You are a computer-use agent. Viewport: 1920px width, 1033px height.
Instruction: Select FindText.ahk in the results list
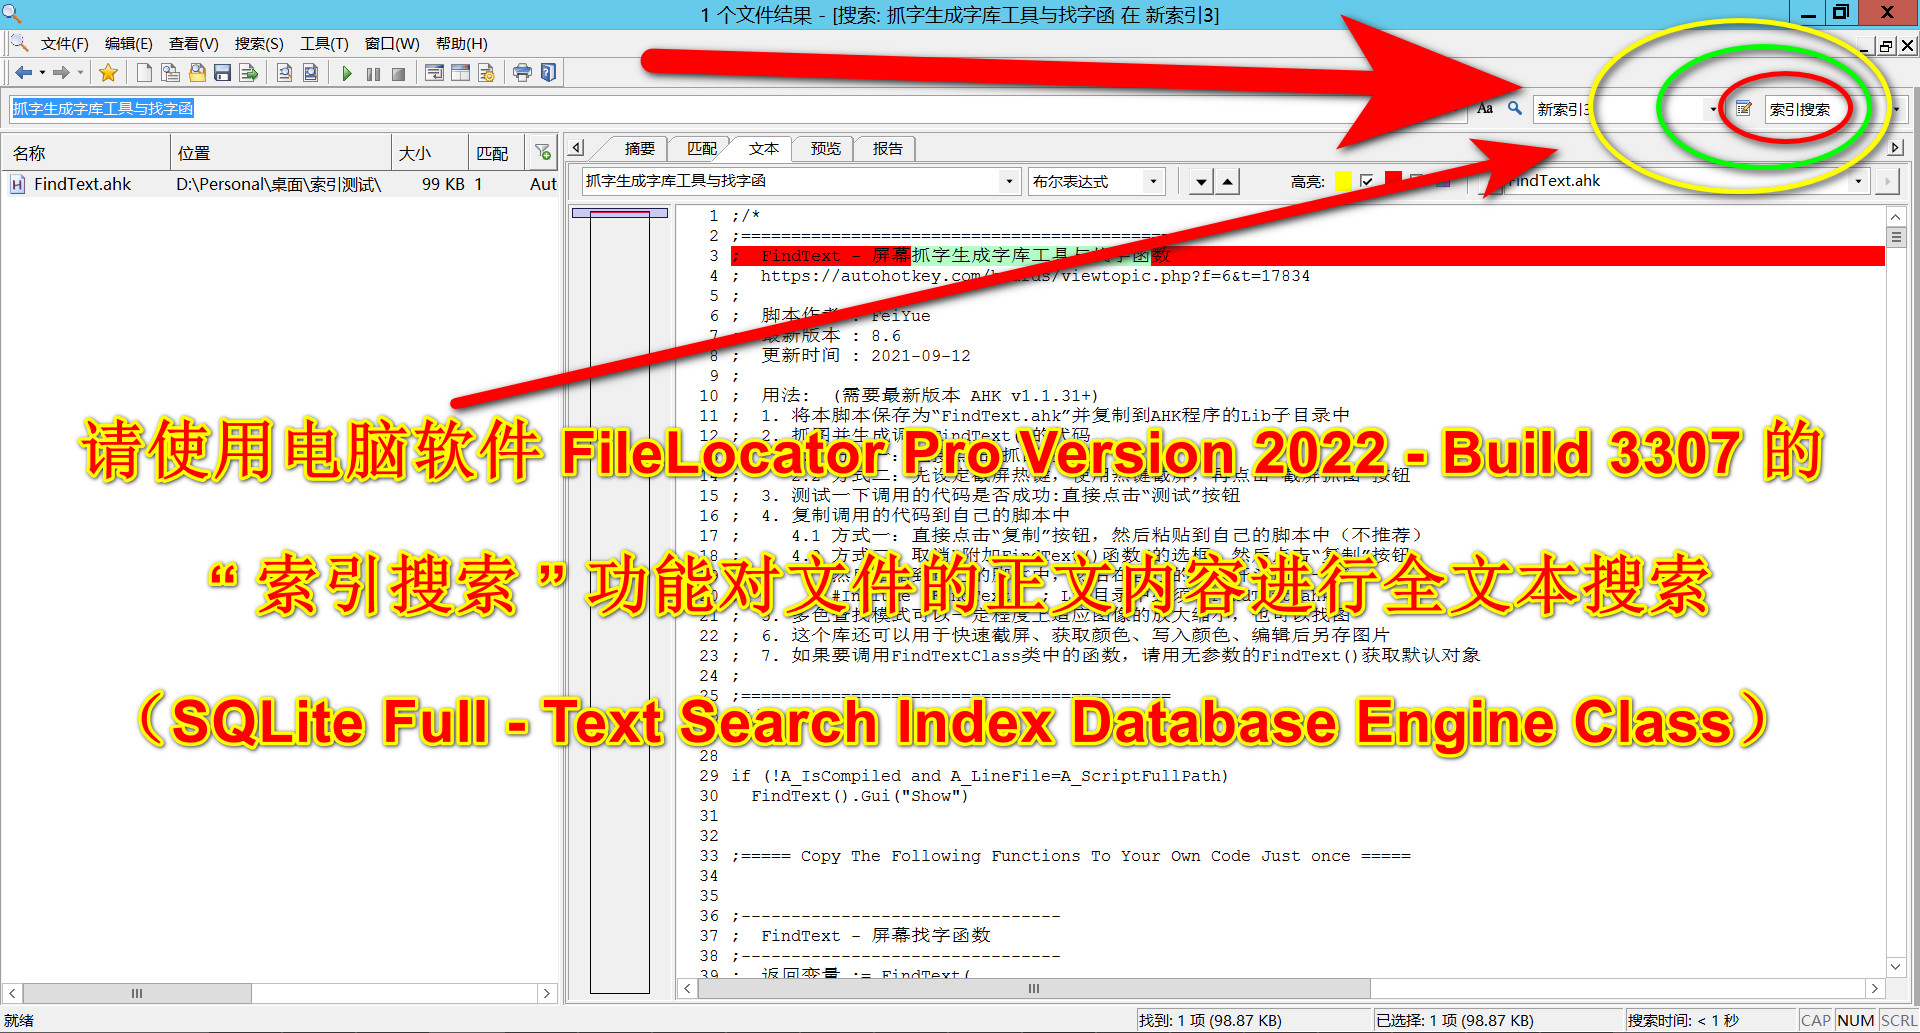82,184
